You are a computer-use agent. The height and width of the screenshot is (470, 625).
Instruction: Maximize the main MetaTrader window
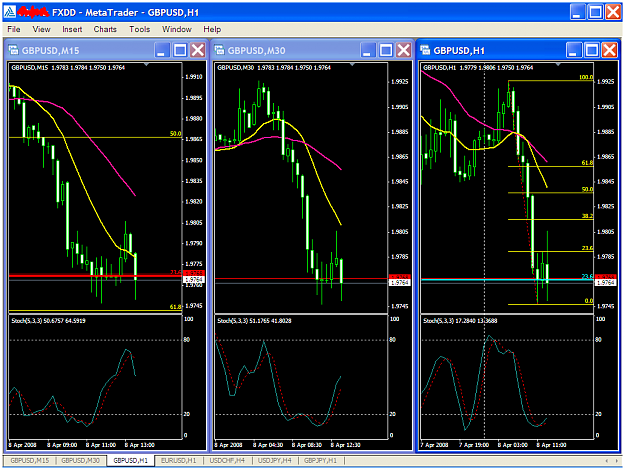(x=596, y=12)
